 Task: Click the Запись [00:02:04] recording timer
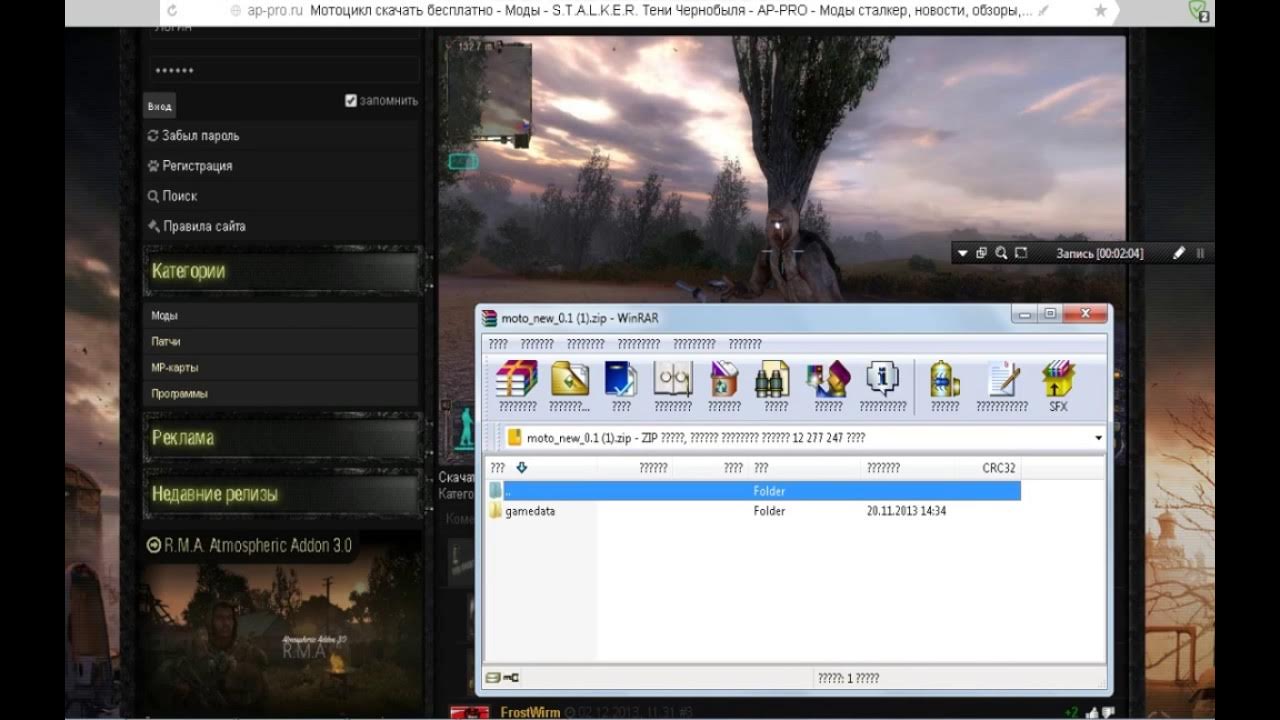pyautogui.click(x=1099, y=254)
